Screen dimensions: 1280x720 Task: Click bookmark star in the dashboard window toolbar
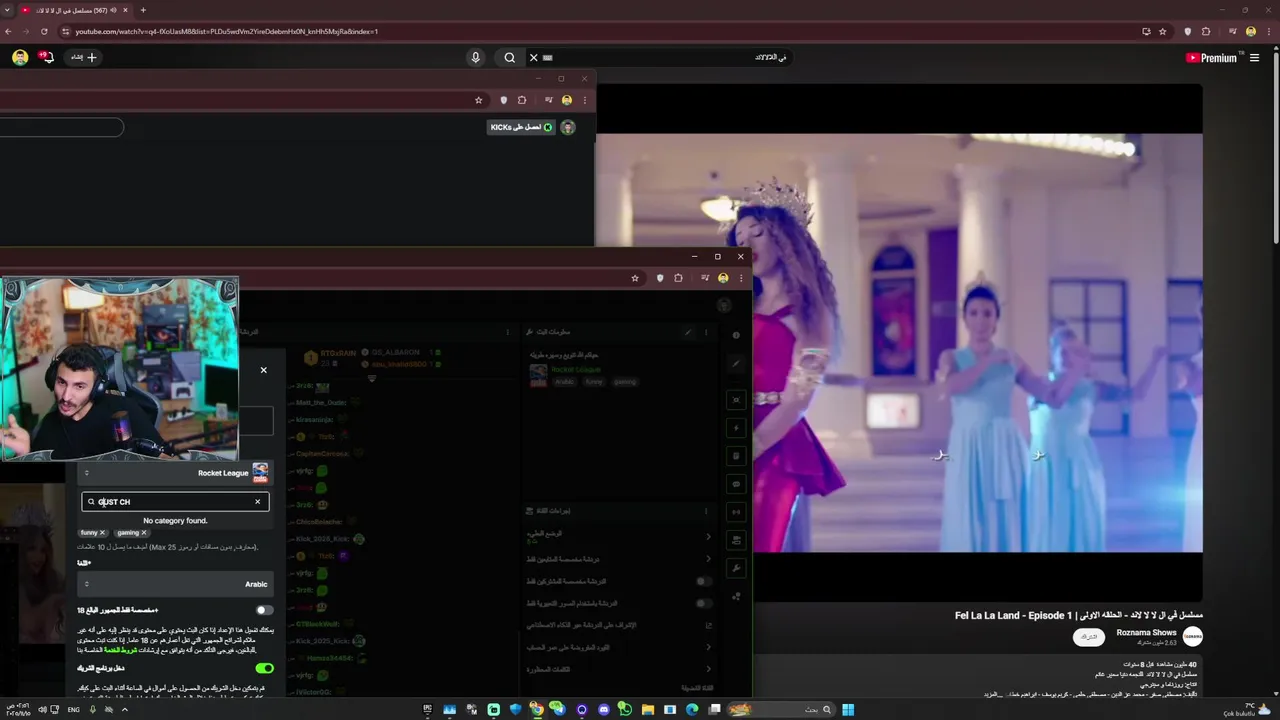(x=635, y=278)
